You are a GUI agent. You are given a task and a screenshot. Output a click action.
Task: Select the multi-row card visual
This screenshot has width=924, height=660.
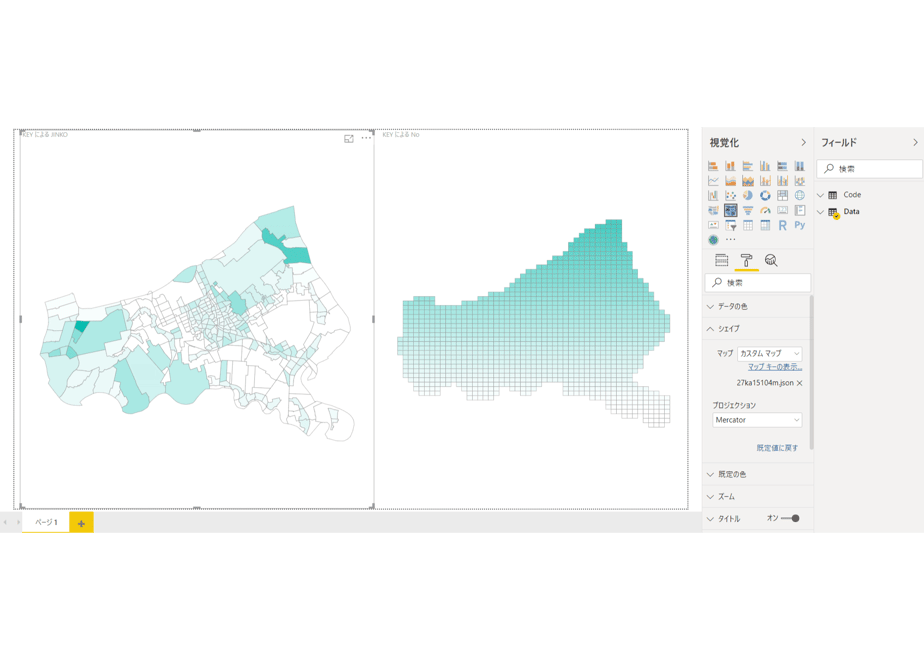coord(800,210)
